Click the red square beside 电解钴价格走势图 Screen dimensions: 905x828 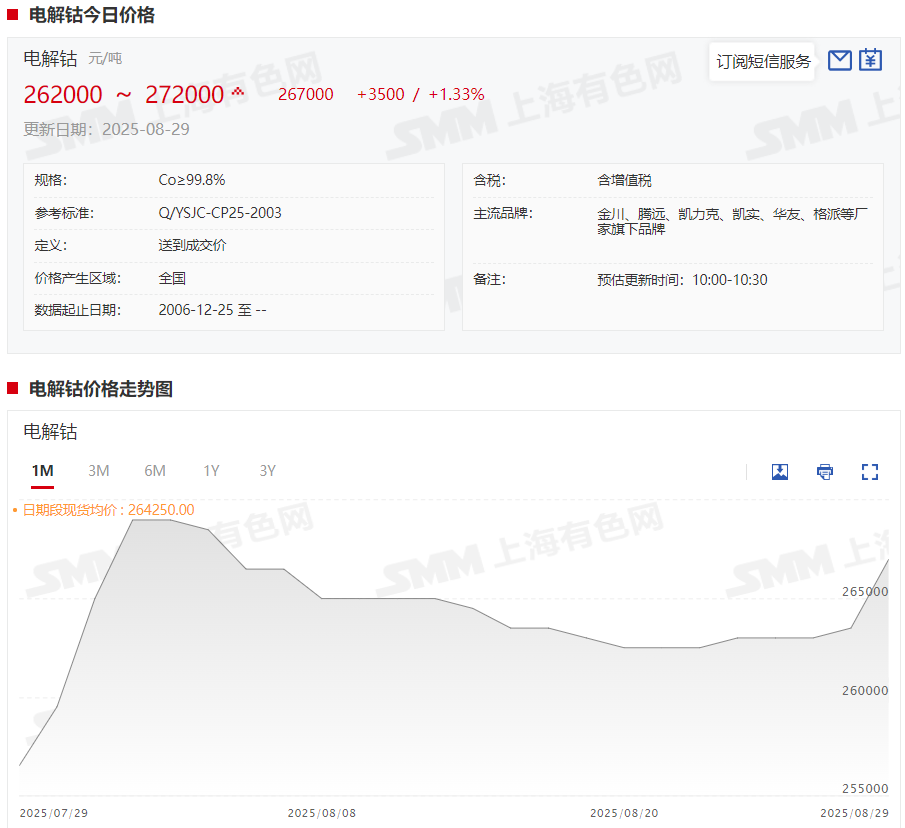coord(13,389)
